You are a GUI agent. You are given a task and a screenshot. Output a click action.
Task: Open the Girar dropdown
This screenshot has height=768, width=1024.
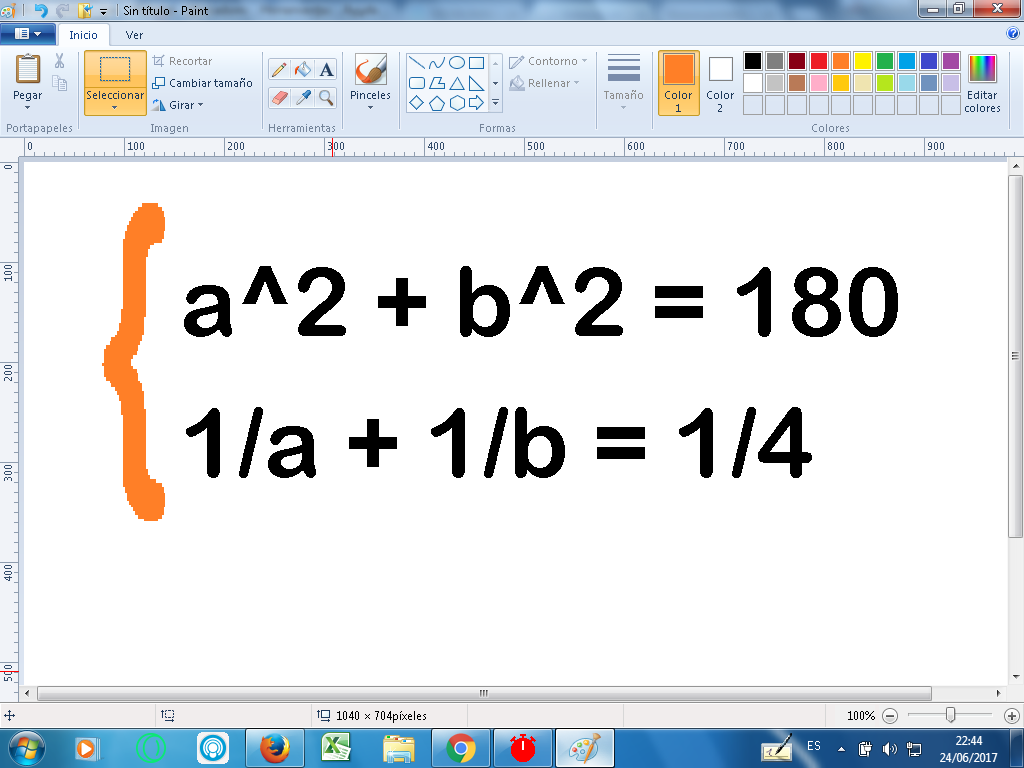coord(180,105)
